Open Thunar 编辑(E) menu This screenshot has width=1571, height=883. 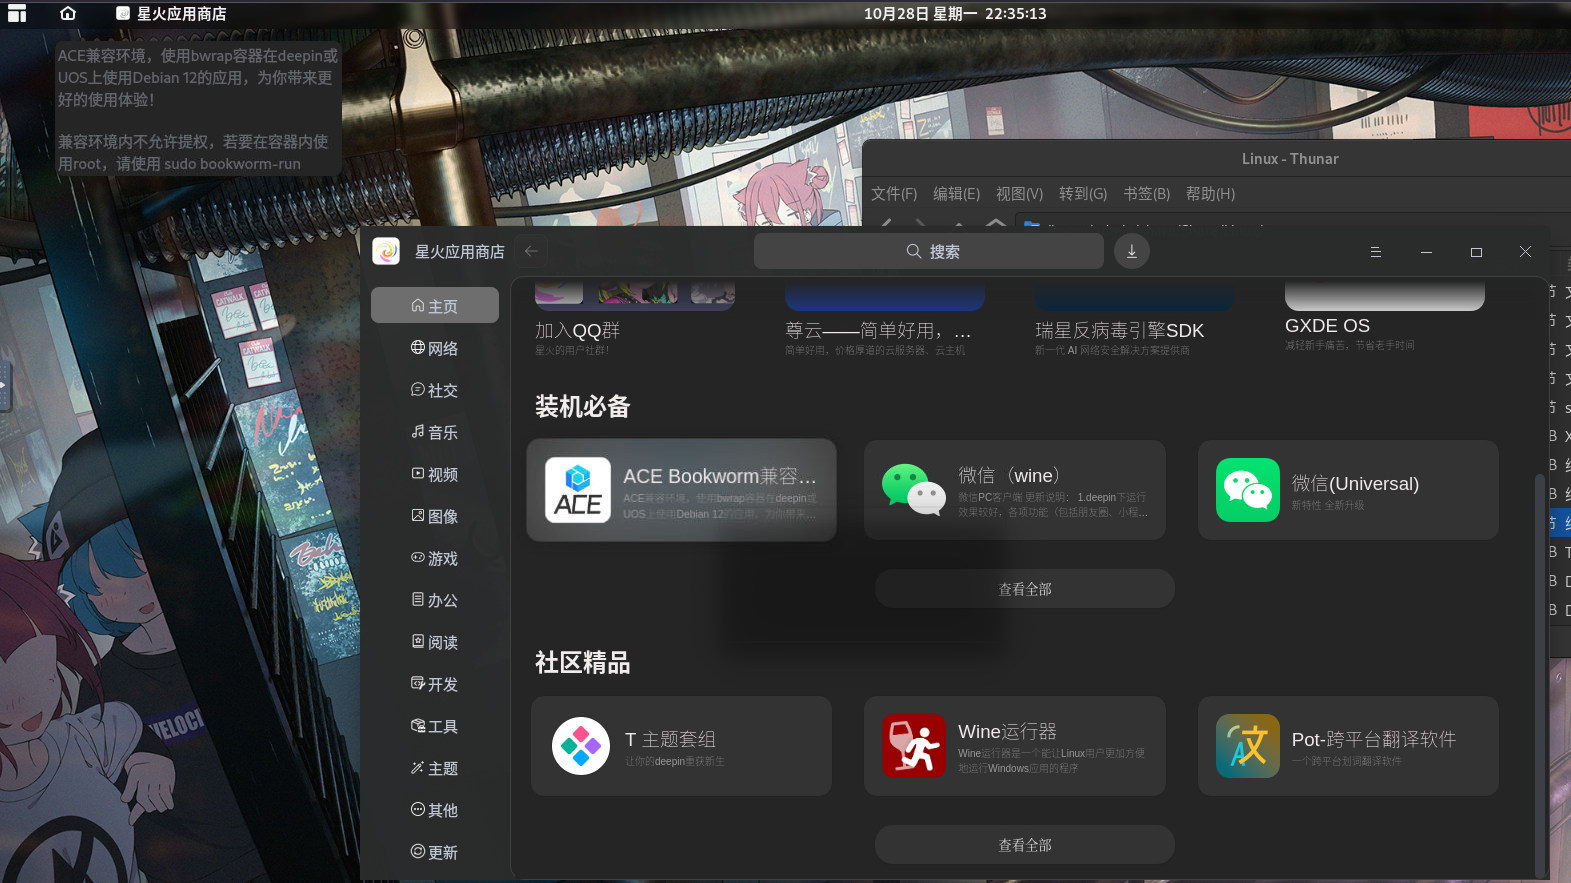pos(956,194)
